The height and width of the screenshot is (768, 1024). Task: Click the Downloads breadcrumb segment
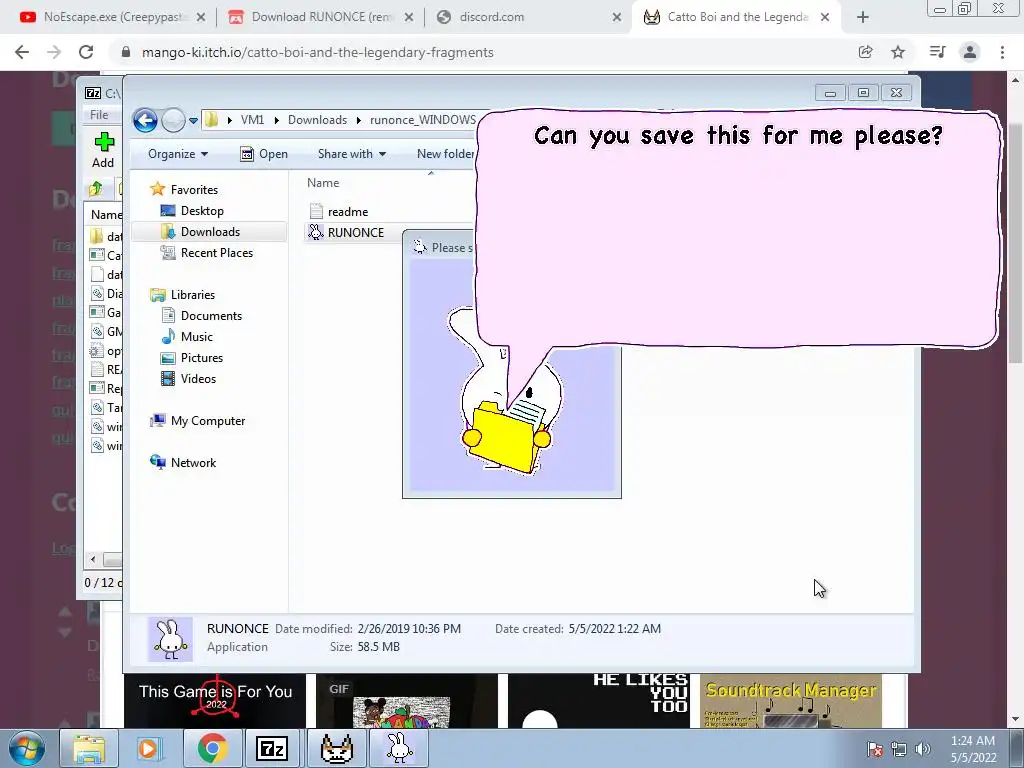tap(317, 120)
